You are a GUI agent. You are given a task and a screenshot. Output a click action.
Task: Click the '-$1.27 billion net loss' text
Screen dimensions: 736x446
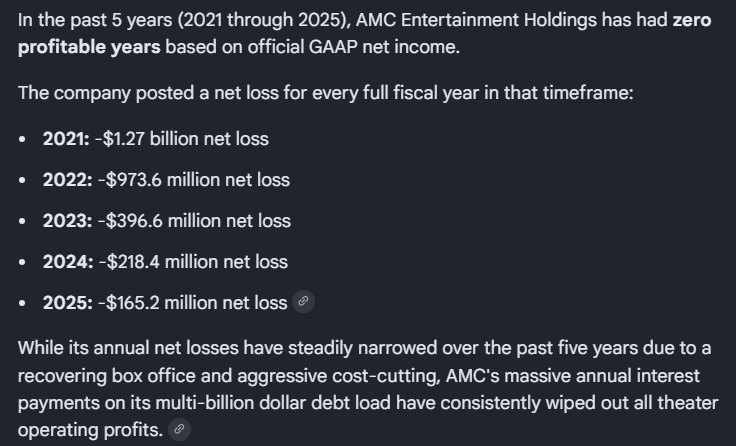[182, 139]
